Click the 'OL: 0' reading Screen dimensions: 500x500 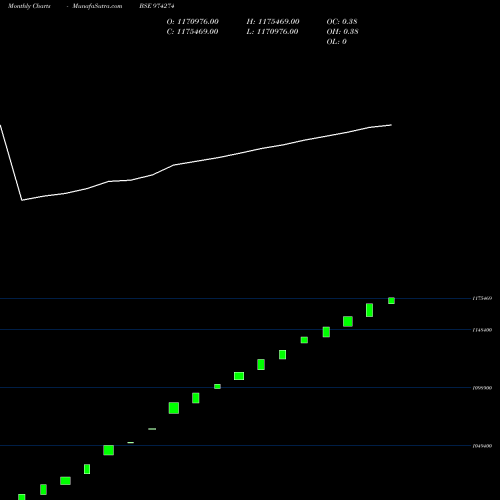[x=337, y=42]
